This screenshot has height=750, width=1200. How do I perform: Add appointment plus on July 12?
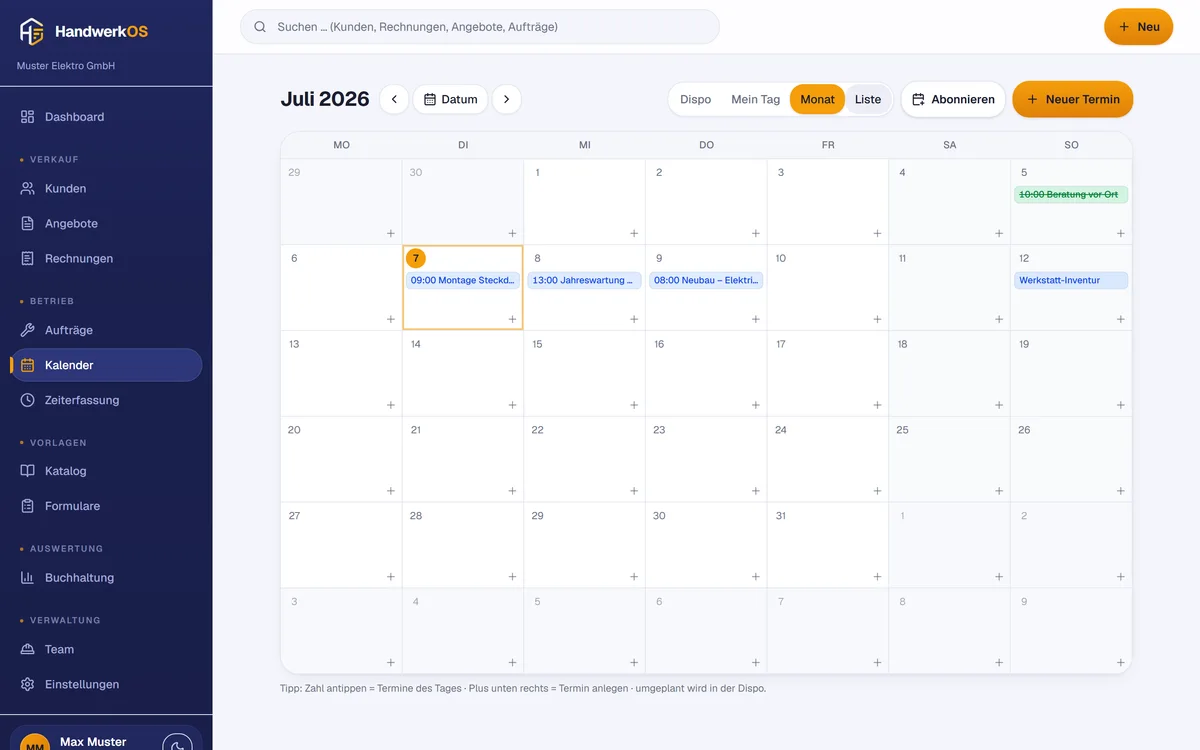[x=1121, y=319]
